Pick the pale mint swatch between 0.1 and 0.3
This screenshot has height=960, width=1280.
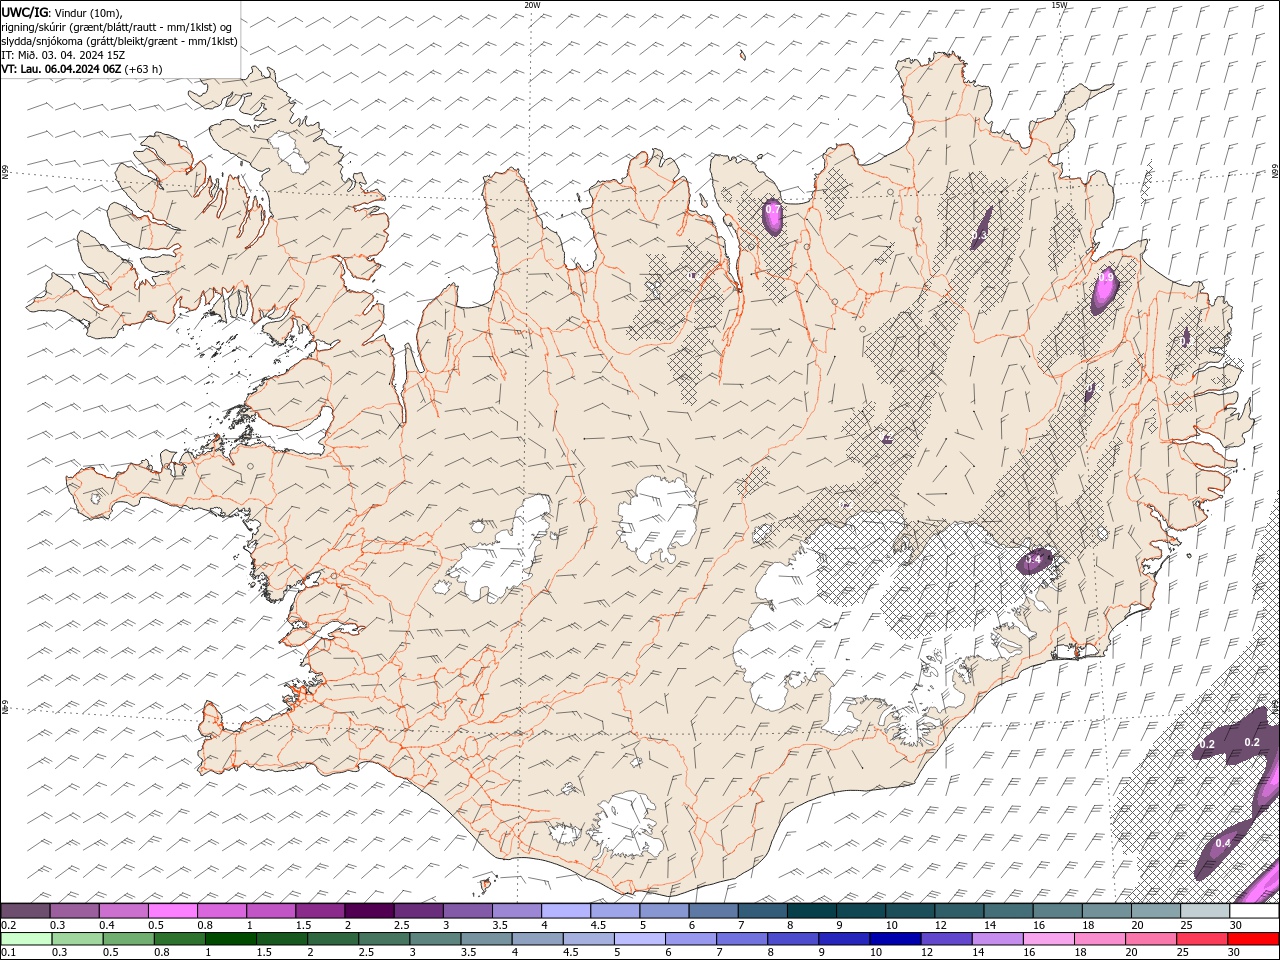(x=27, y=939)
